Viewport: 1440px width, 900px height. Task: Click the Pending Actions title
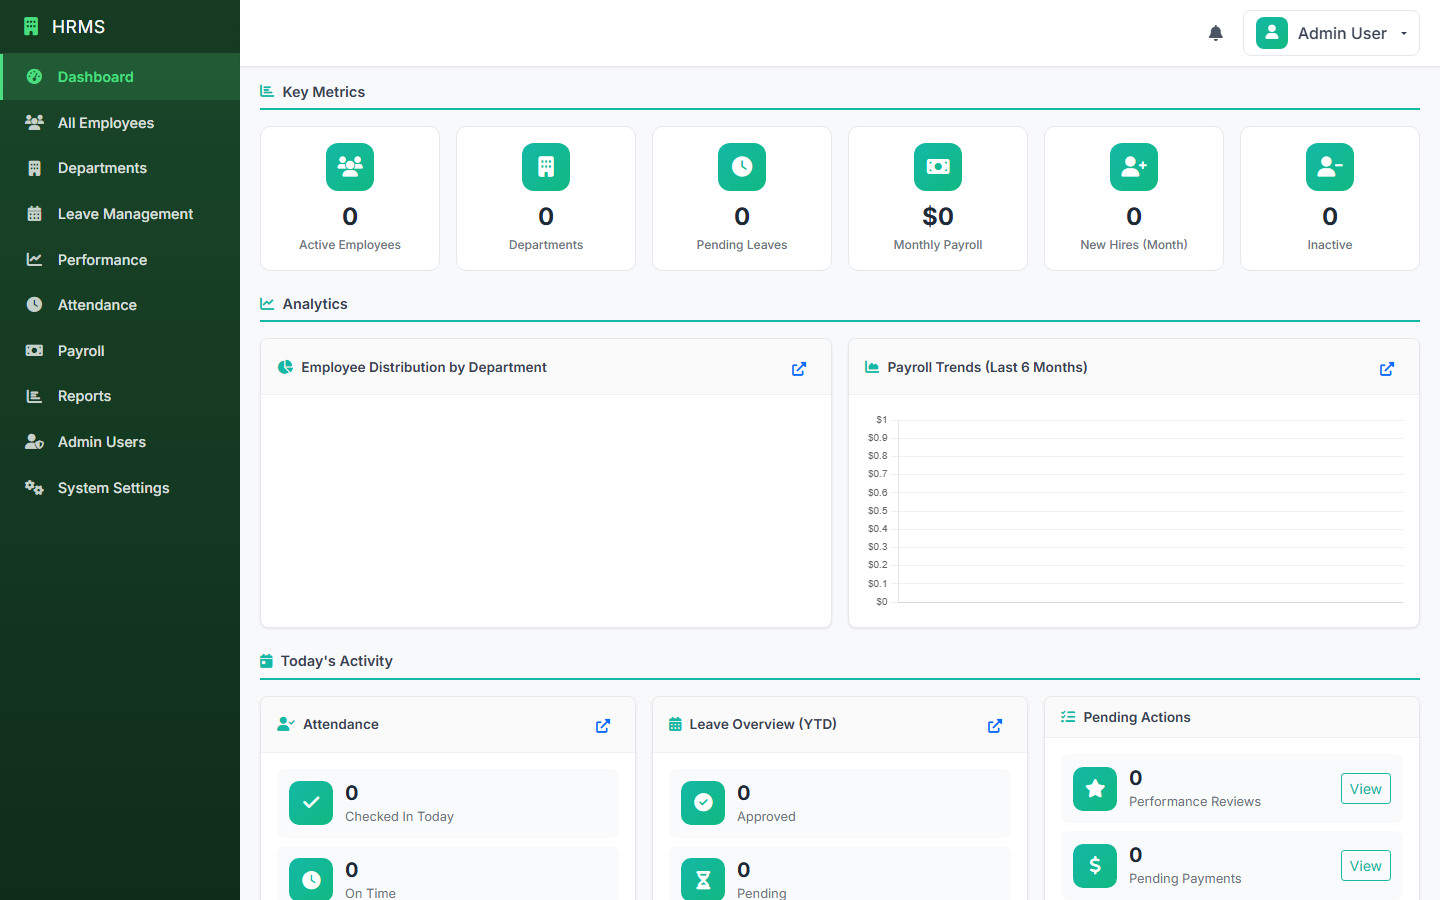tap(1137, 718)
